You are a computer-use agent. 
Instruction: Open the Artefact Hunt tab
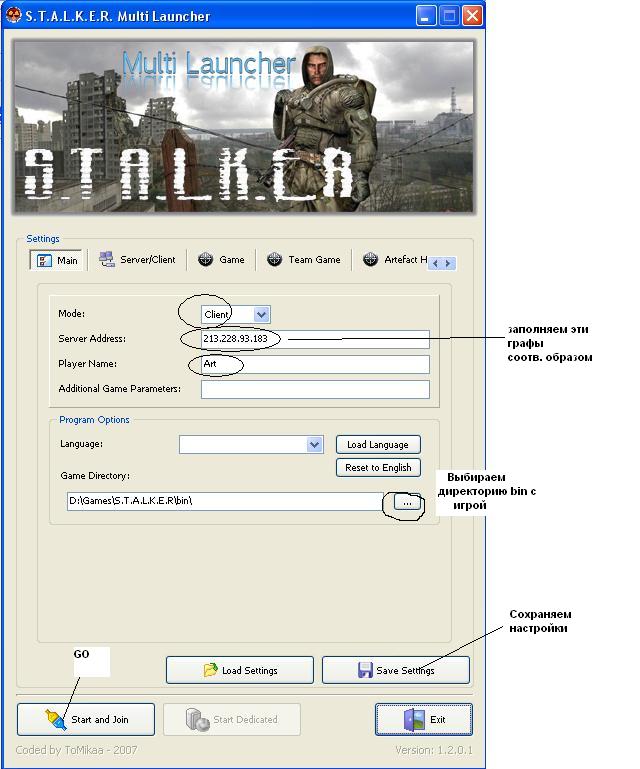tap(394, 259)
